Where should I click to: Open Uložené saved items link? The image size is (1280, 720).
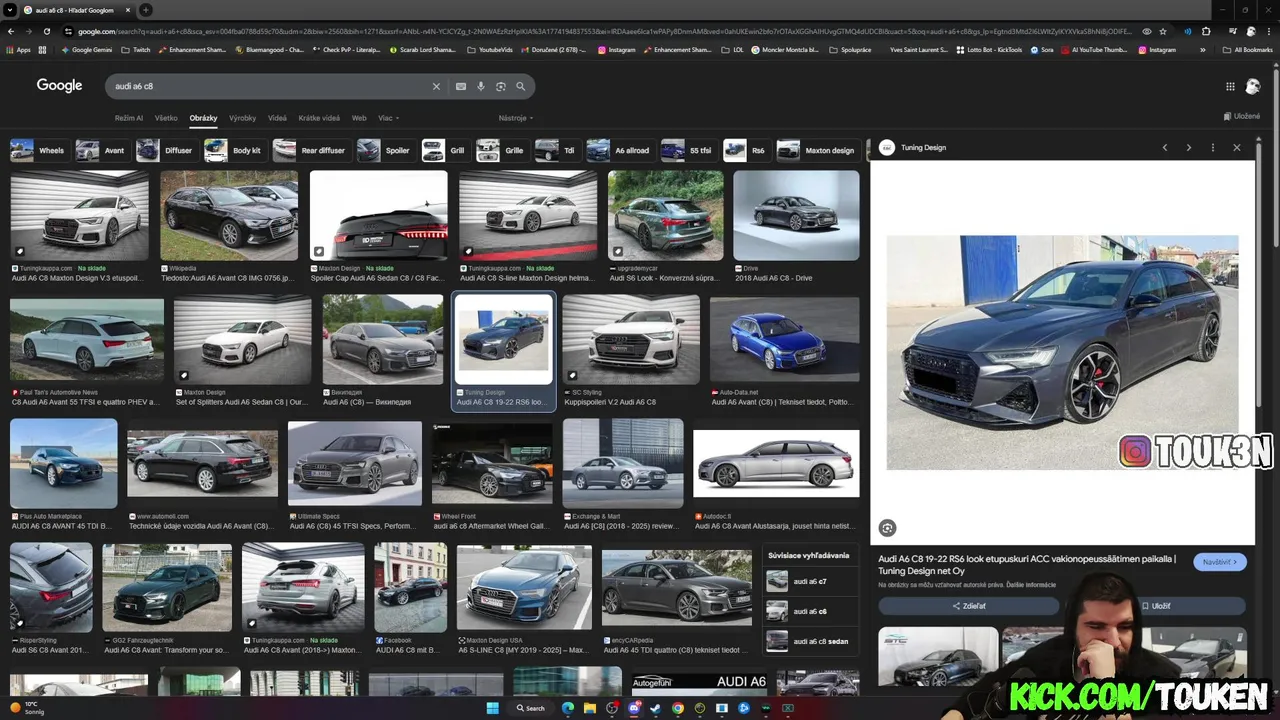click(x=1242, y=116)
